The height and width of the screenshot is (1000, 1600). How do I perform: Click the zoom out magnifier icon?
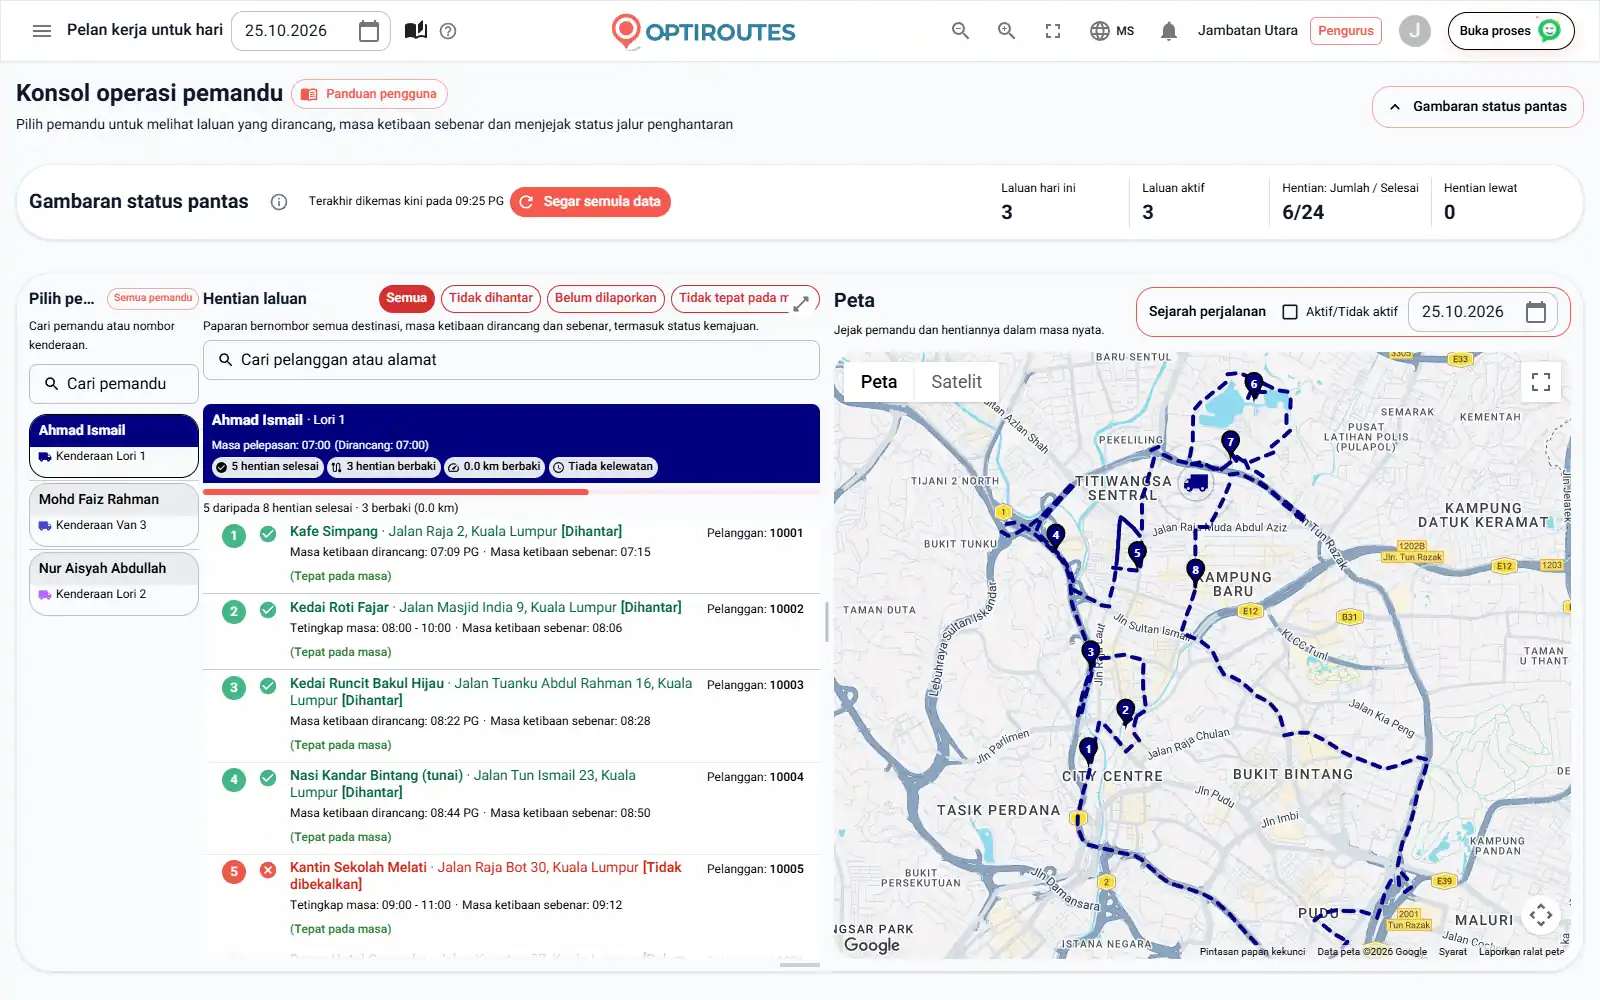click(961, 31)
